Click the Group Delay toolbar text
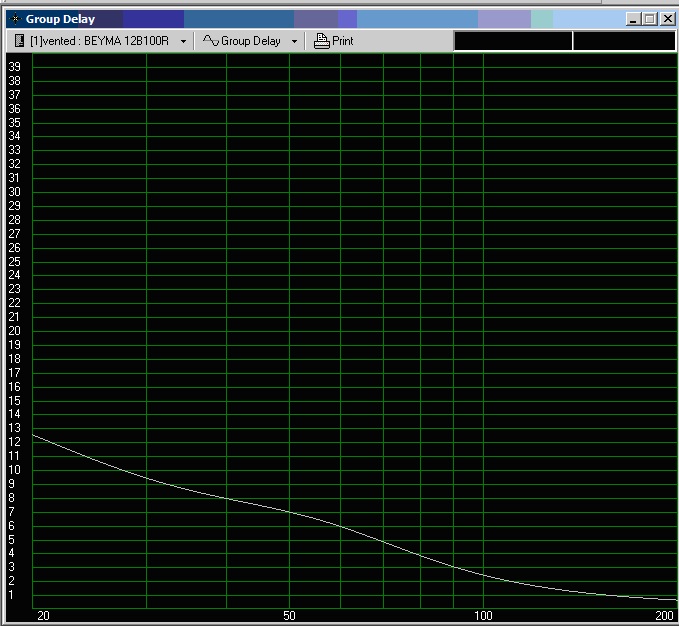The image size is (680, 626). 251,41
